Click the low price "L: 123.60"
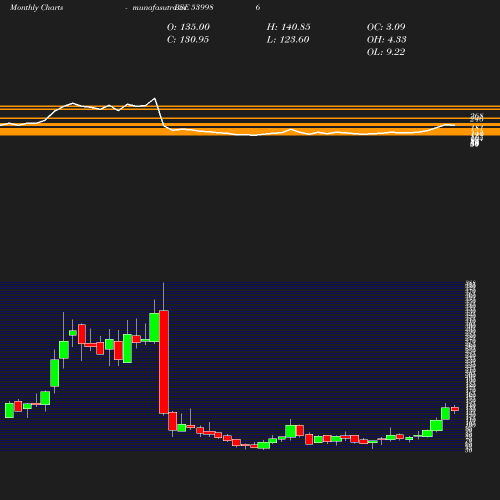 click(x=288, y=40)
